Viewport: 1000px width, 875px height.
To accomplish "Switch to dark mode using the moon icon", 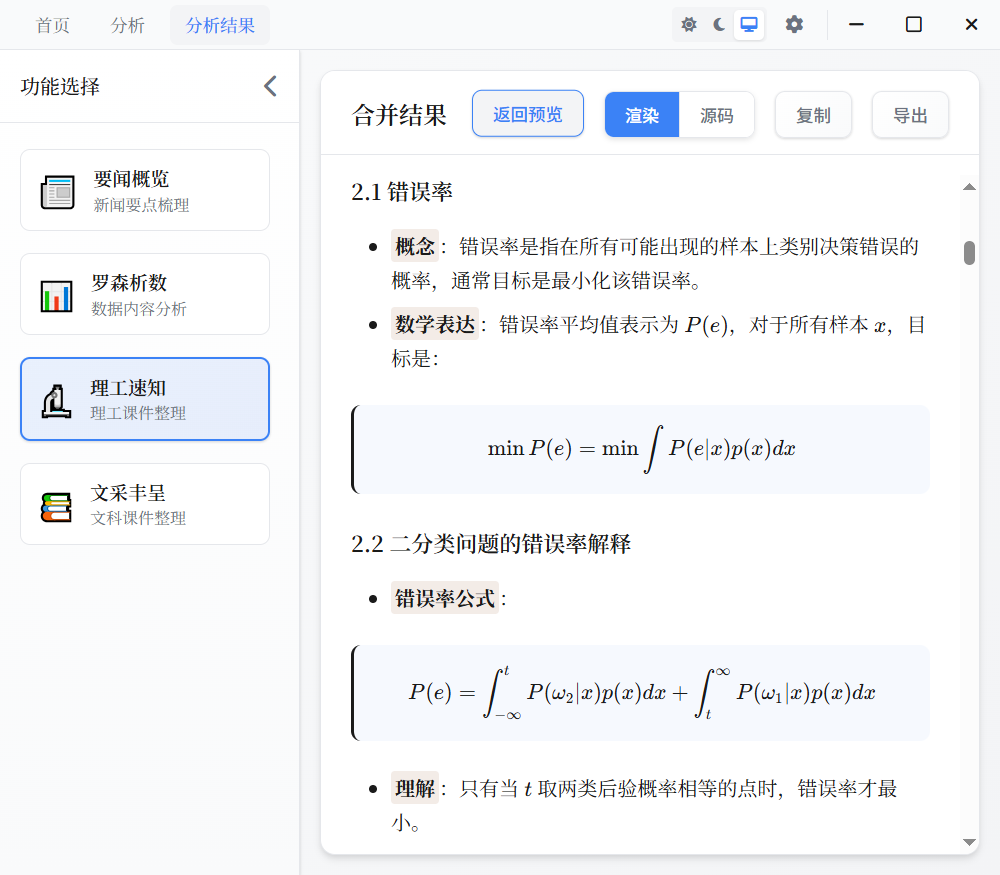I will (718, 24).
